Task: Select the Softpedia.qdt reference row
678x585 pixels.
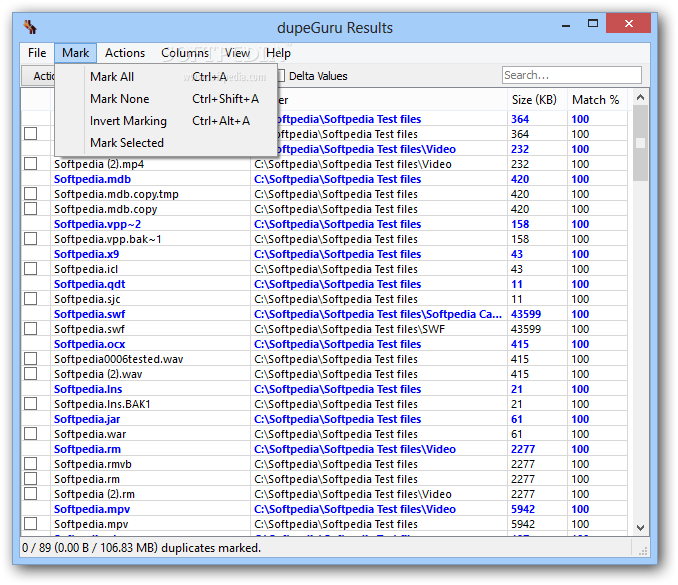Action: [324, 284]
